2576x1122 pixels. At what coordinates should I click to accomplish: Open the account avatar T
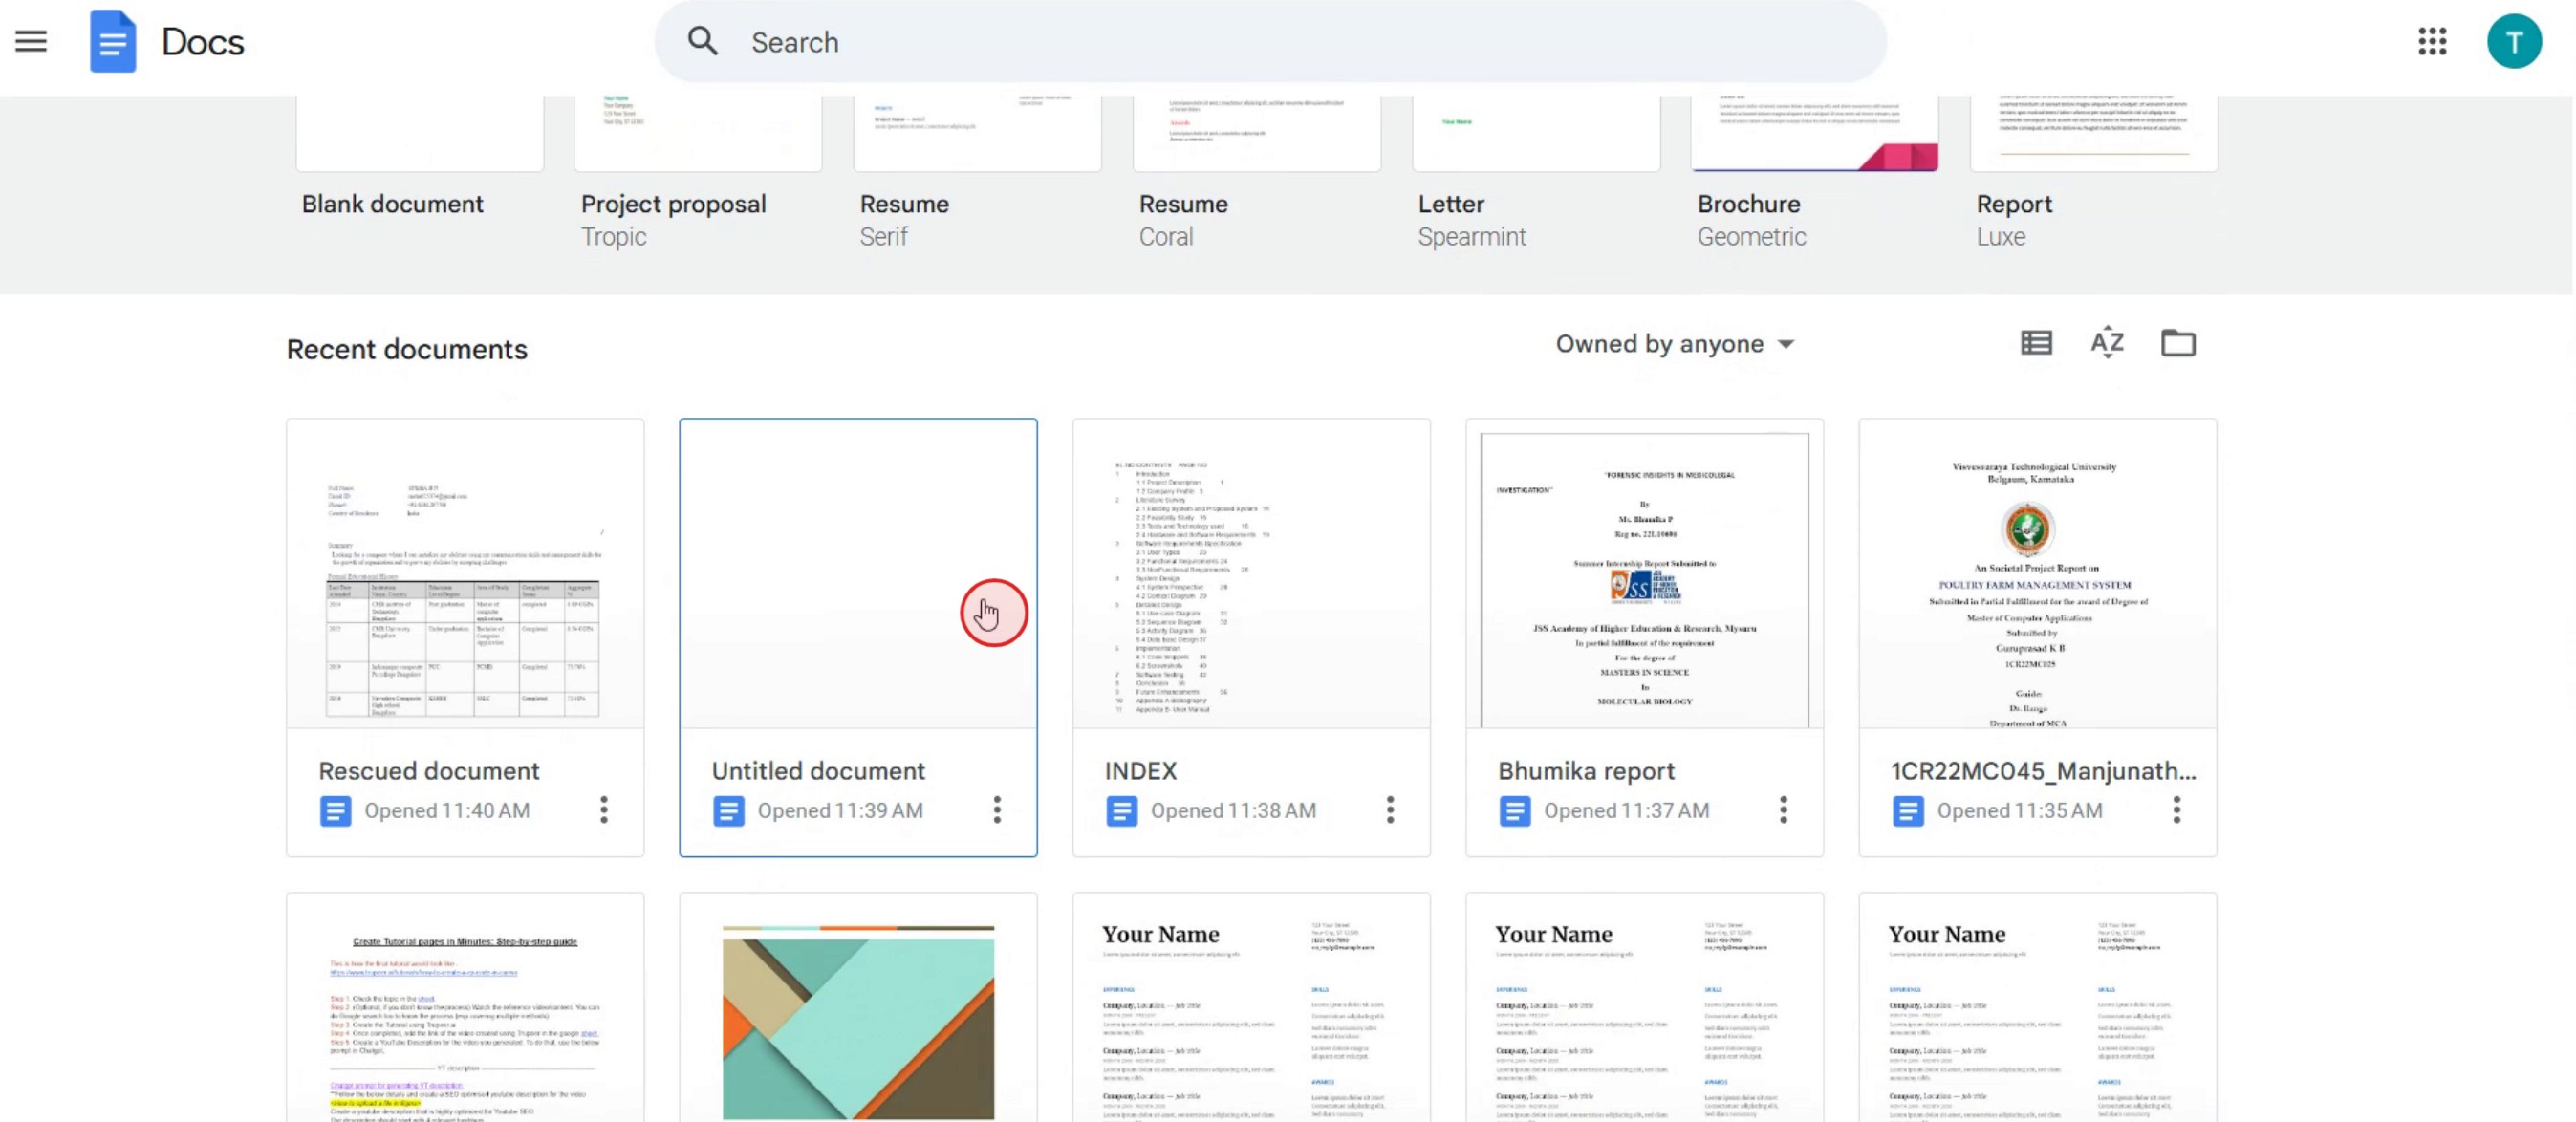pyautogui.click(x=2513, y=41)
